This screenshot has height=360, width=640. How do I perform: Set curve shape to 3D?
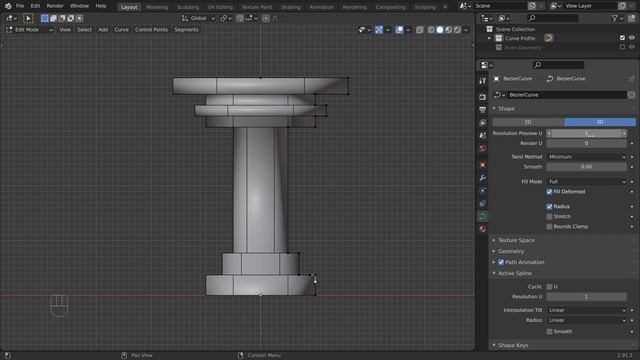pyautogui.click(x=600, y=122)
